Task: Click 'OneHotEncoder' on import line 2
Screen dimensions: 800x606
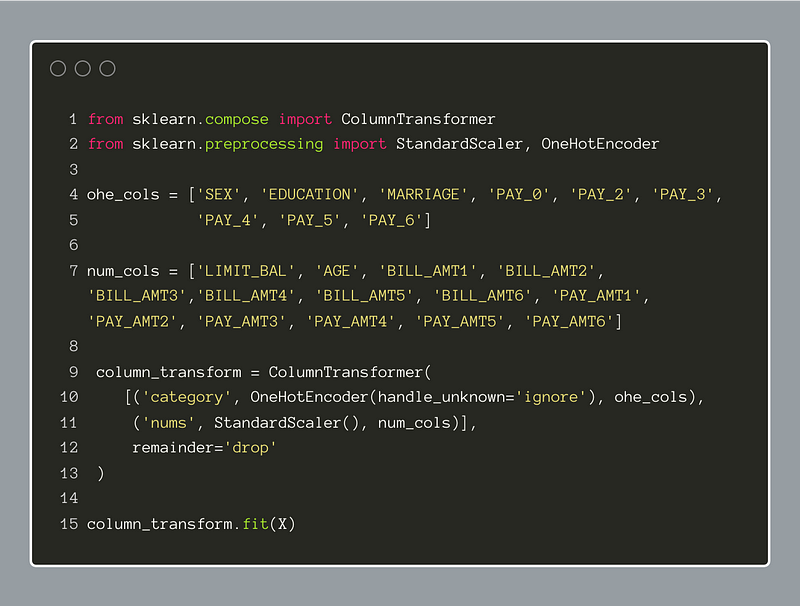Action: pyautogui.click(x=600, y=144)
